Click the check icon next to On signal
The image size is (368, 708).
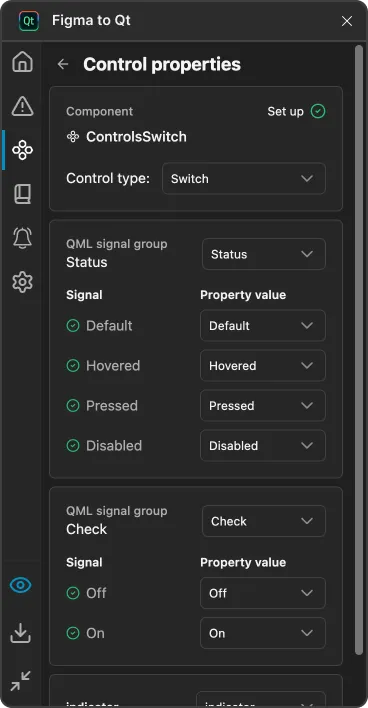coord(73,633)
